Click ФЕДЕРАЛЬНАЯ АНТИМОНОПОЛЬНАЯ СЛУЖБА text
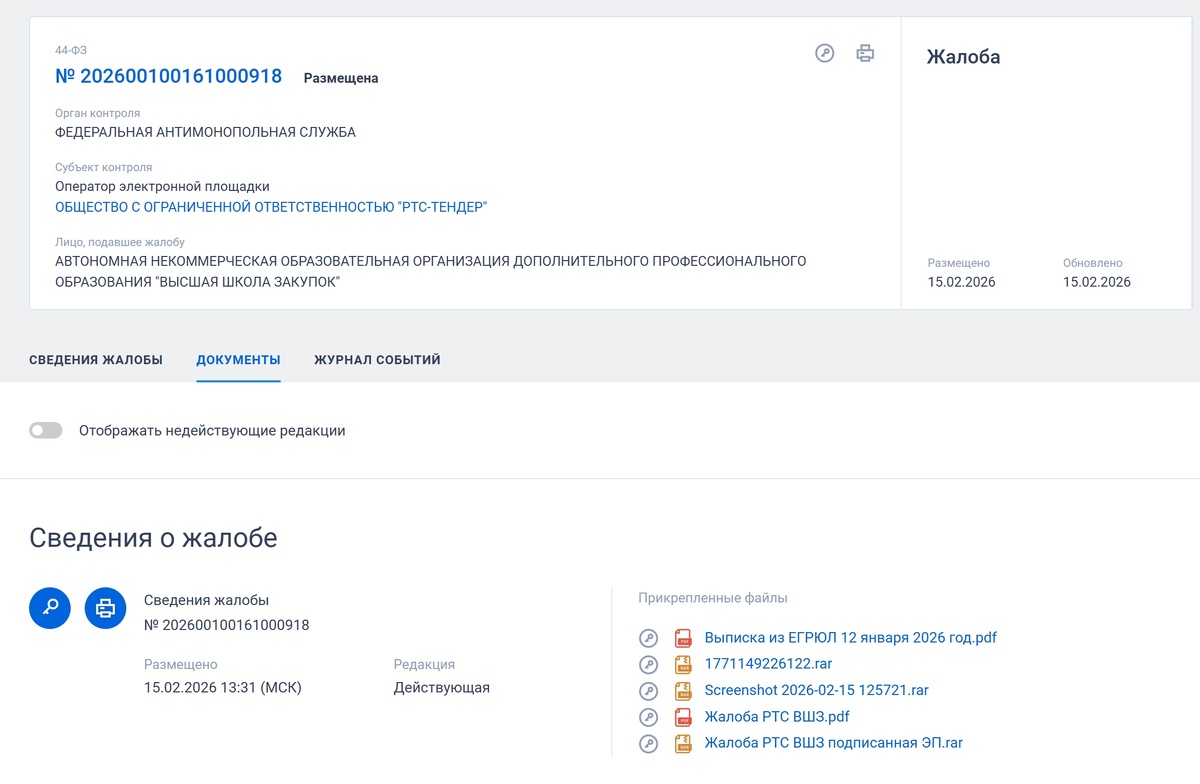Image resolution: width=1200 pixels, height=784 pixels. point(205,132)
